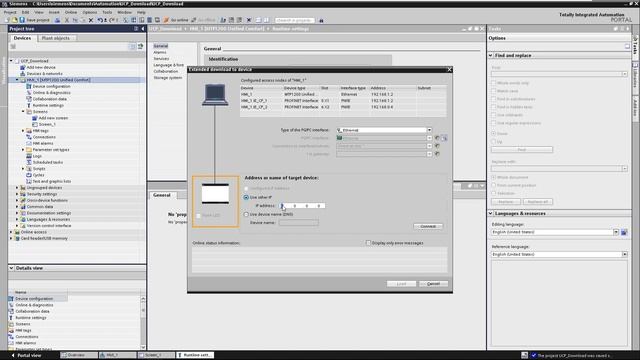
Task: Open Collaboration data in project tree
Action: coord(49,99)
